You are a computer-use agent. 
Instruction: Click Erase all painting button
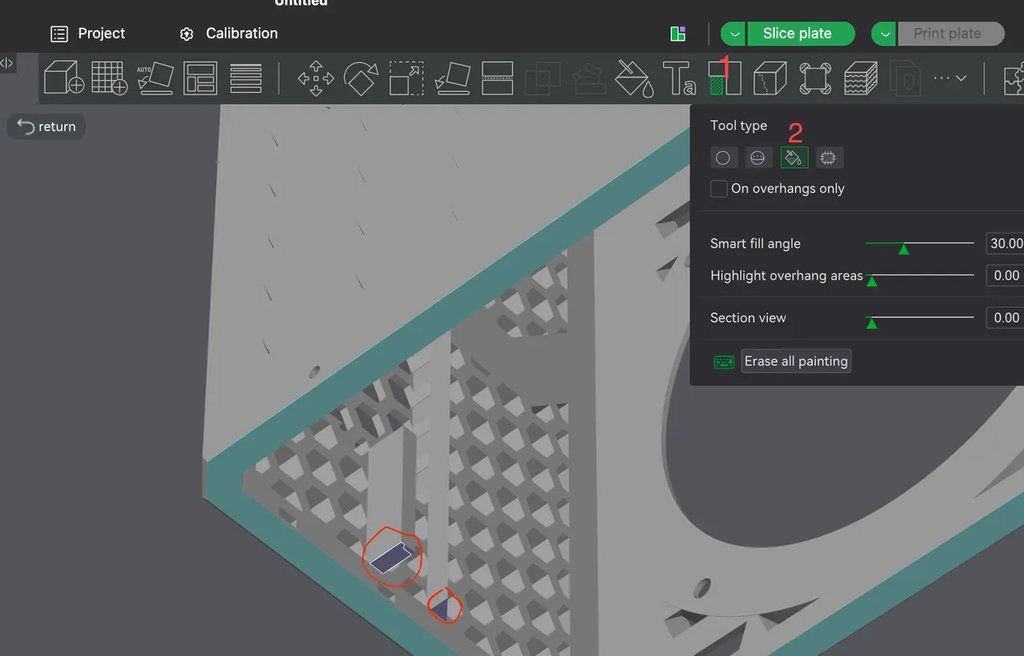point(796,361)
